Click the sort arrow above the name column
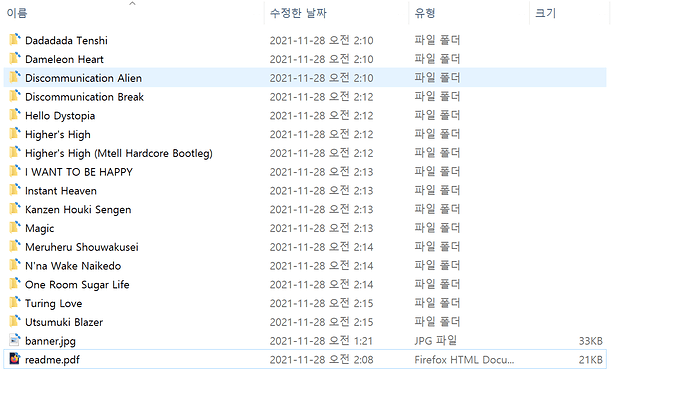 click(x=132, y=4)
